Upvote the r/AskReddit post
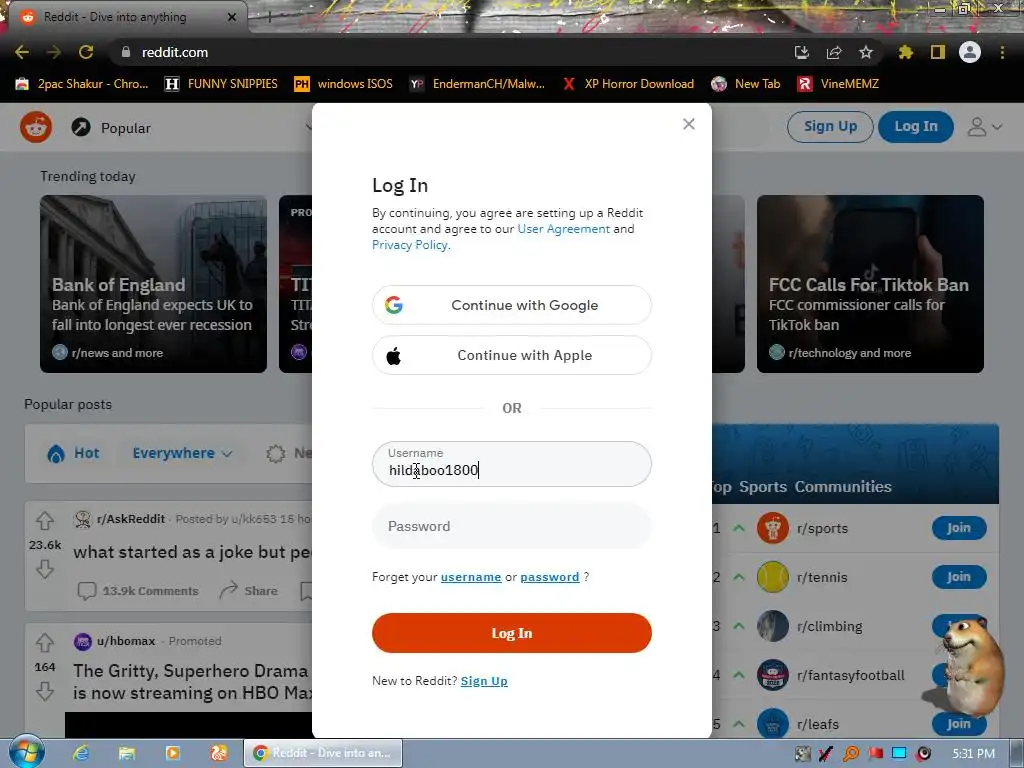The image size is (1024, 768). click(44, 520)
